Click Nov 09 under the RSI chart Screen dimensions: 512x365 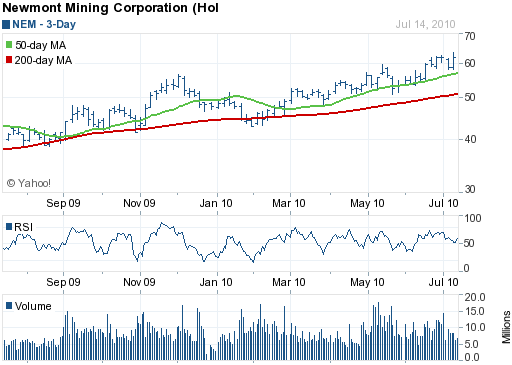(x=139, y=282)
